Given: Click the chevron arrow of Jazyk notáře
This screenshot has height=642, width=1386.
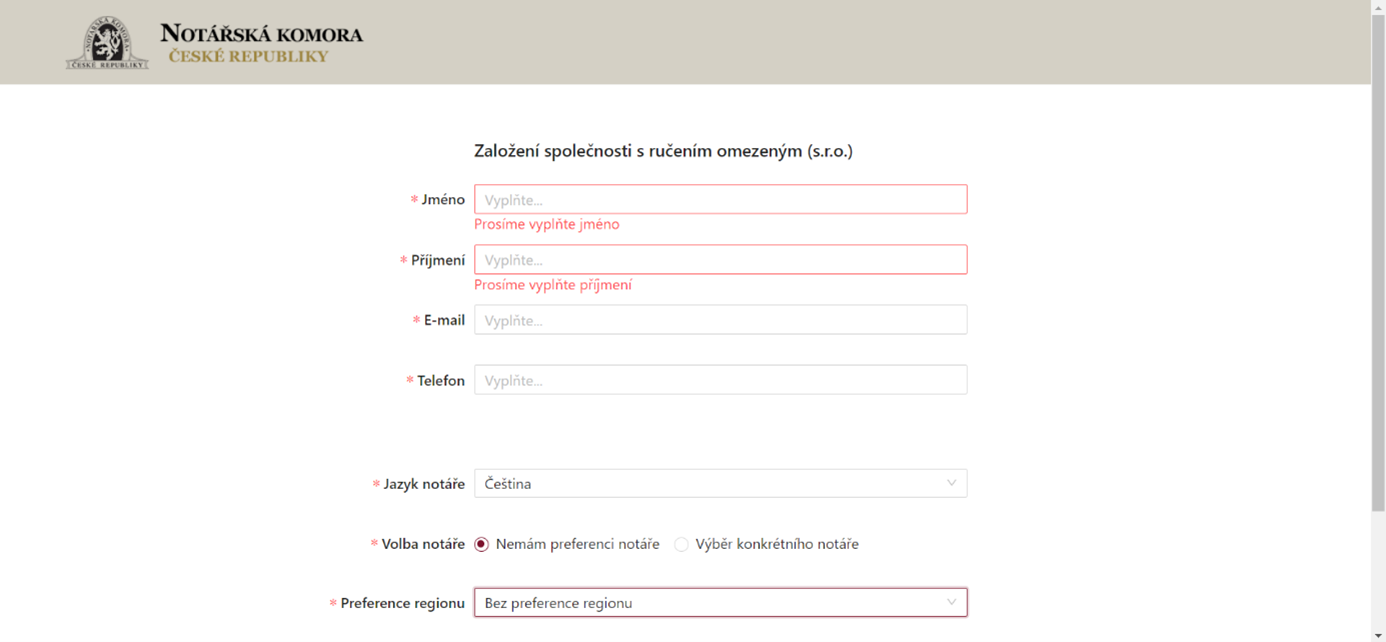Looking at the screenshot, I should [951, 483].
